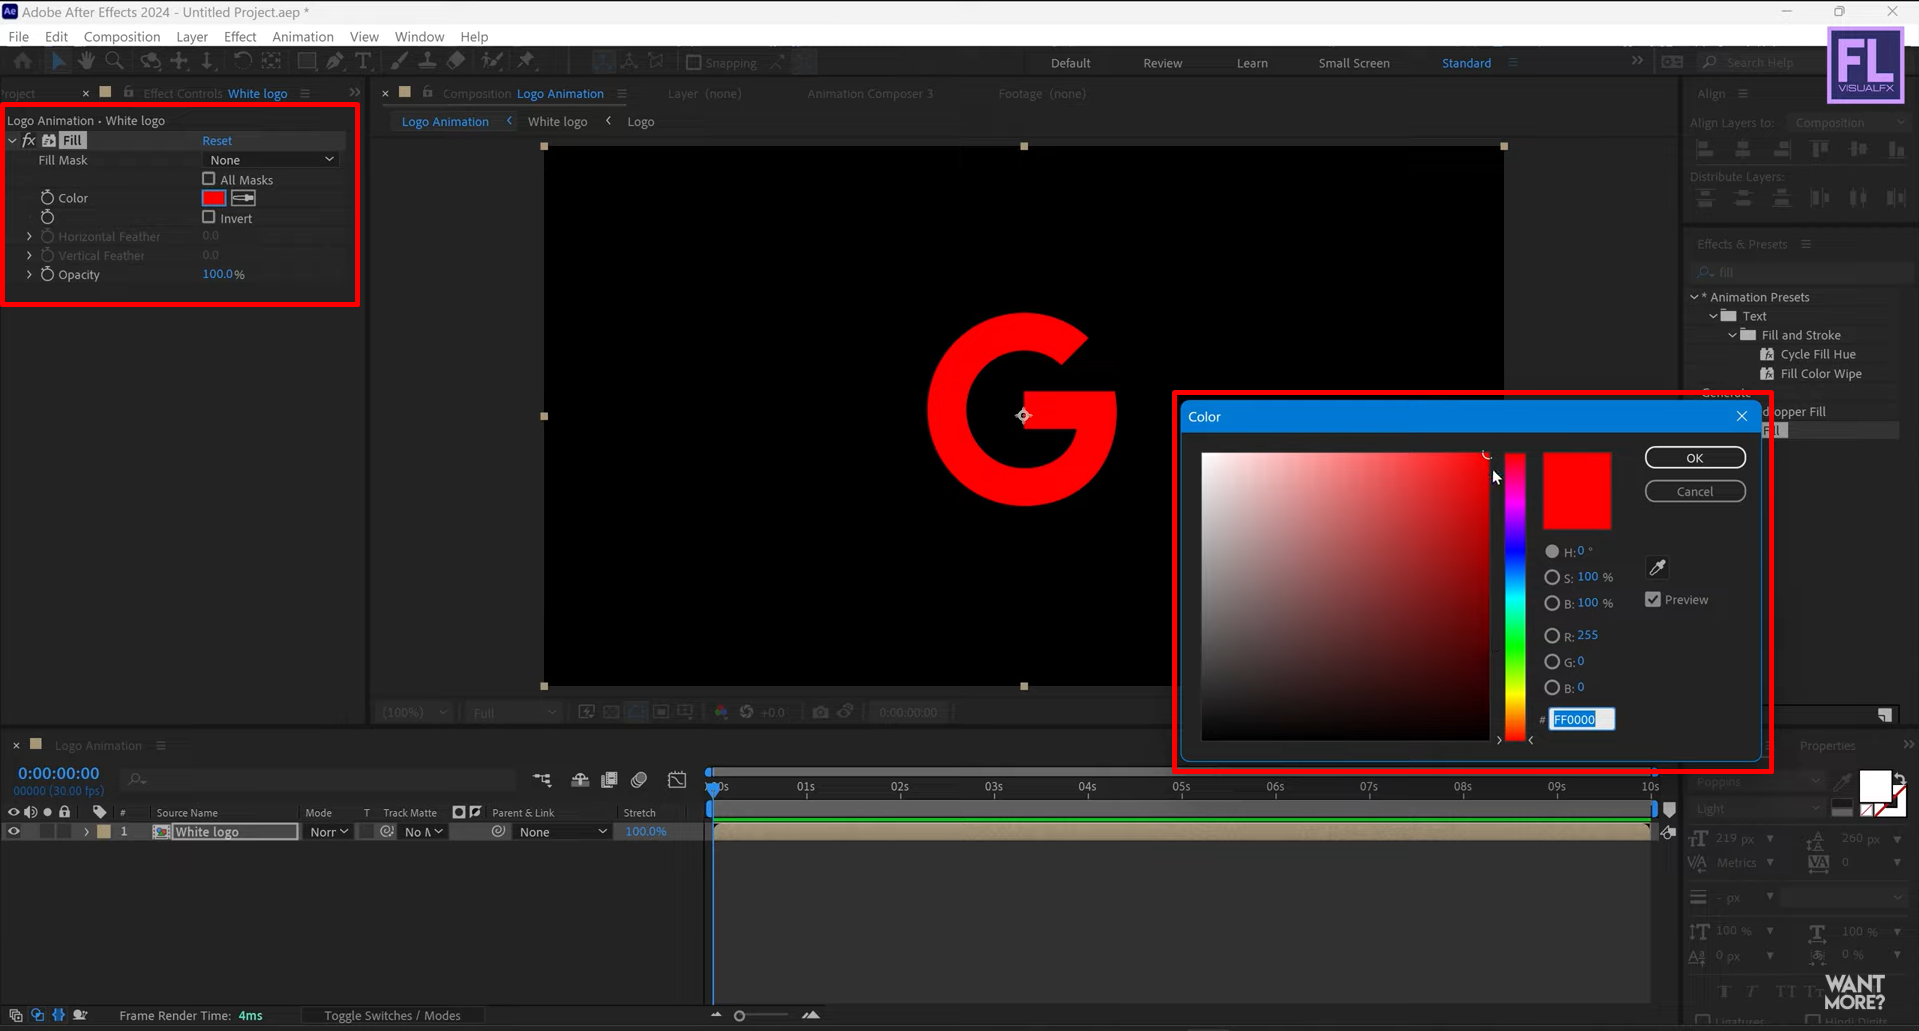1919x1031 pixels.
Task: Click Cancel in the Color dialog
Action: pos(1695,491)
